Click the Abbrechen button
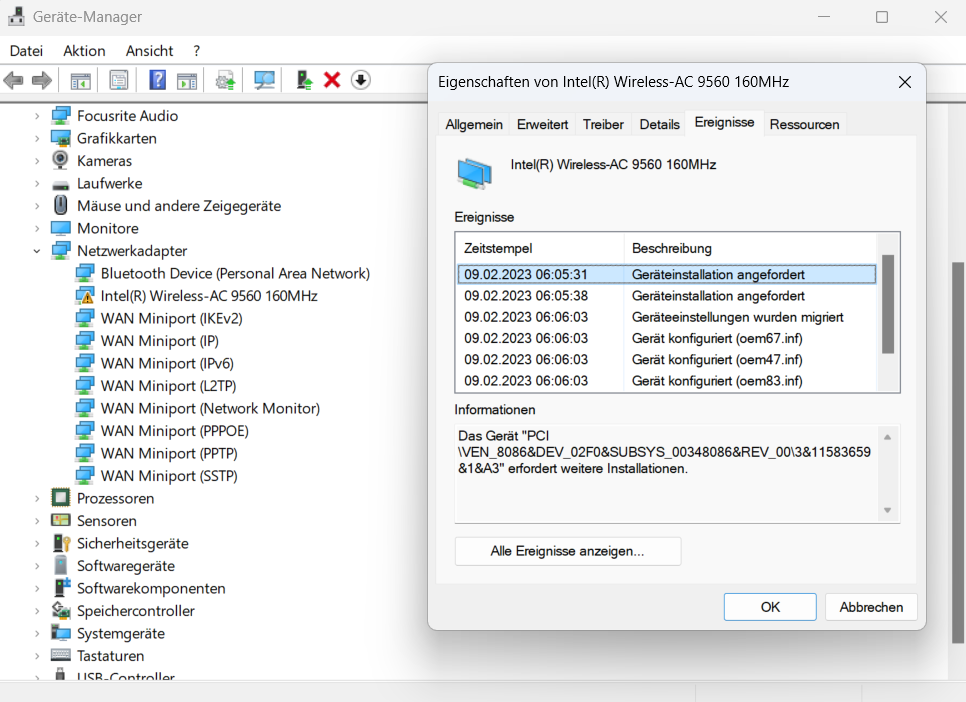 tap(871, 607)
